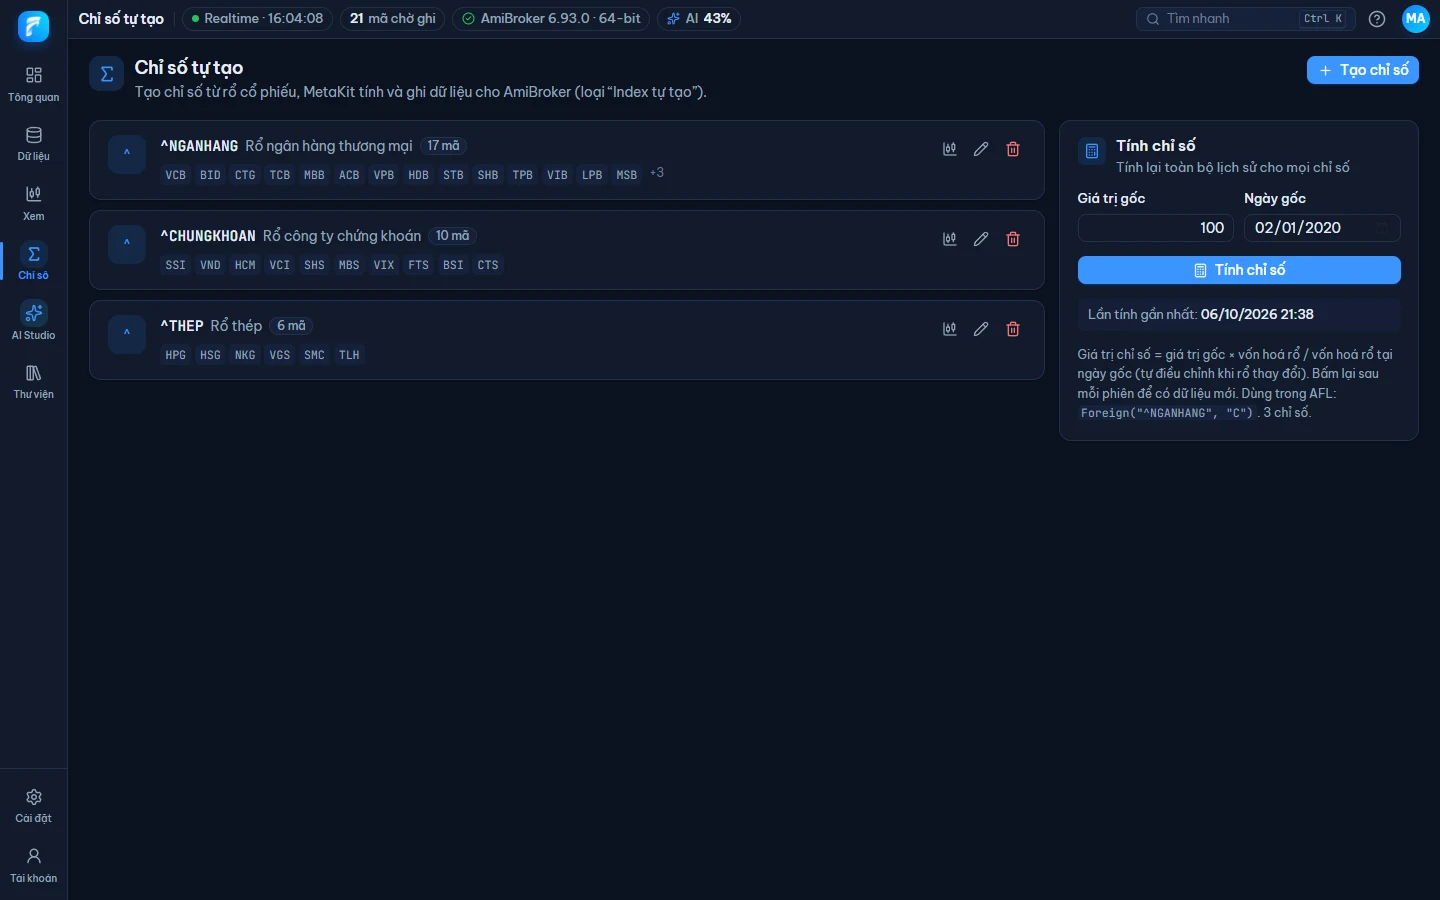
Task: Go to the Dữ liệu sidebar section
Action: 34,144
